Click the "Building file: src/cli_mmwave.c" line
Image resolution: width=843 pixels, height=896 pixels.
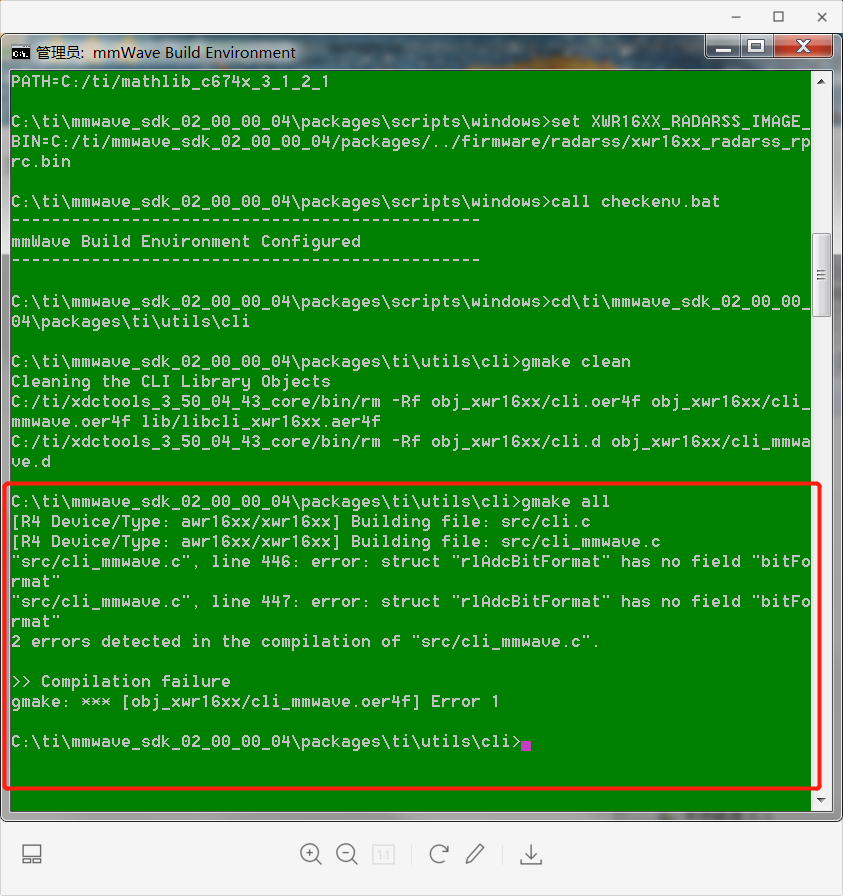tap(506, 542)
